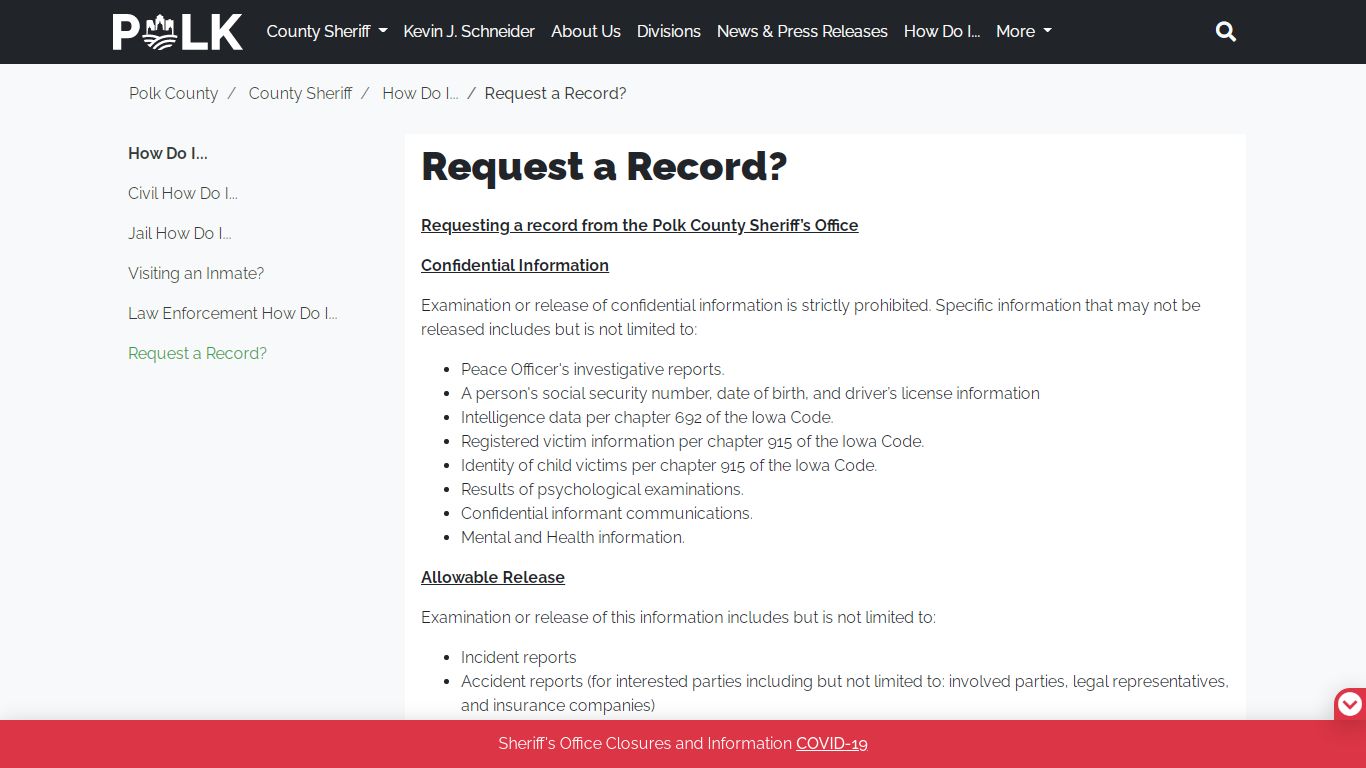The width and height of the screenshot is (1366, 768).
Task: Click 'Identity of child victims' bullet
Action: 669,465
